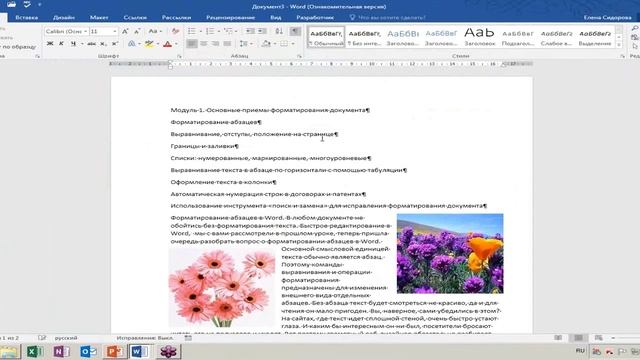Click track changes 'Исправления: Выкл.' status
The height and width of the screenshot is (360, 640).
click(144, 338)
